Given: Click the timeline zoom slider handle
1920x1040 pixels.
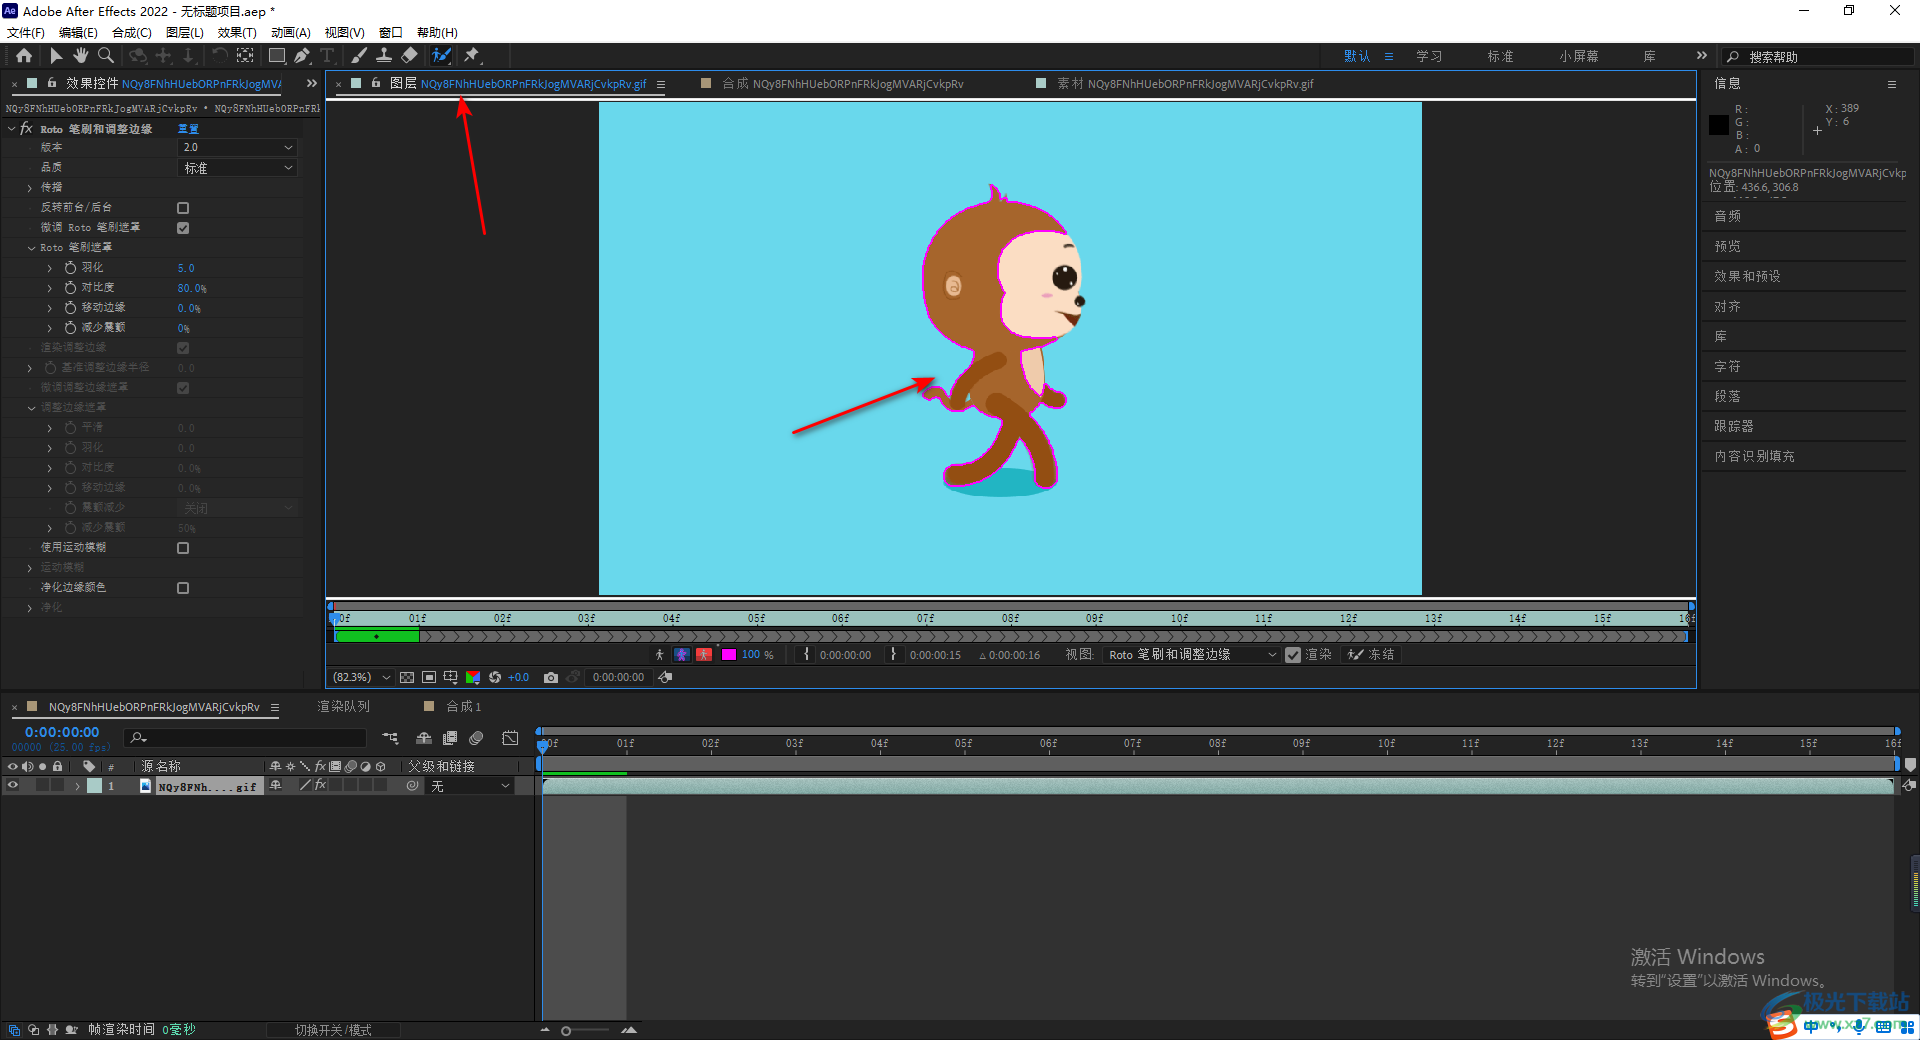Looking at the screenshot, I should [x=566, y=1030].
